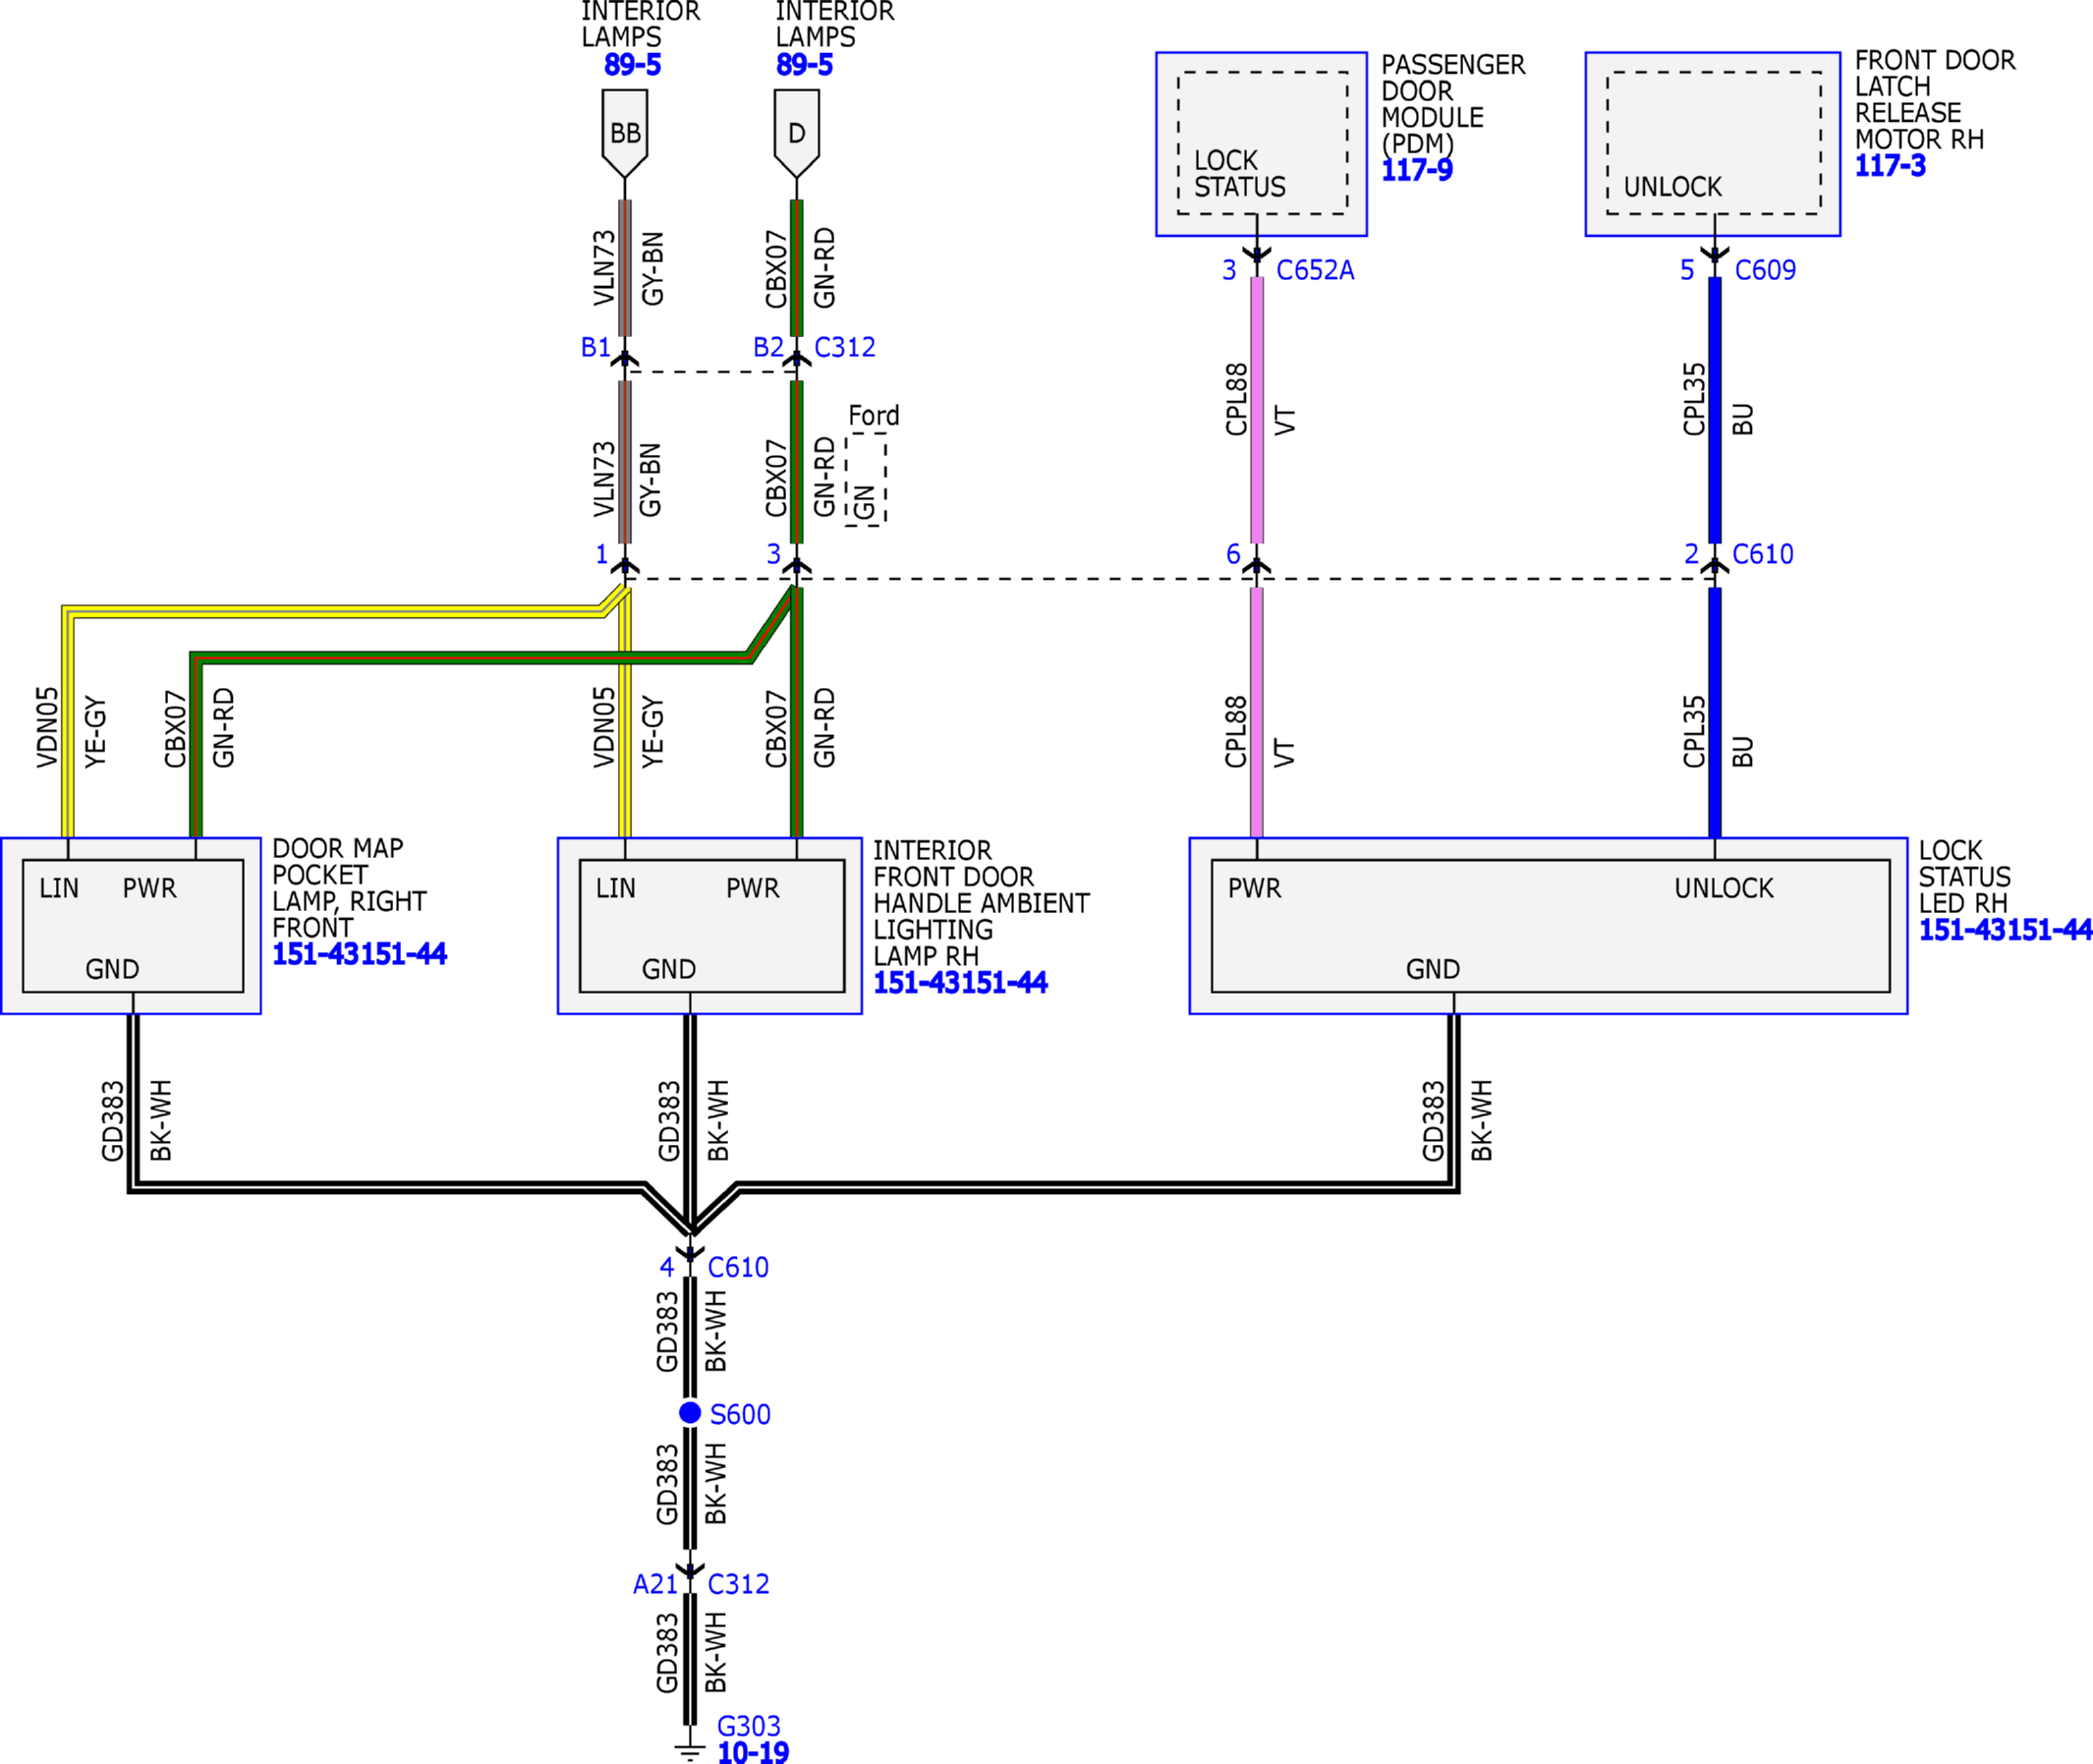Select the dashed Ford GN option box

(x=866, y=479)
